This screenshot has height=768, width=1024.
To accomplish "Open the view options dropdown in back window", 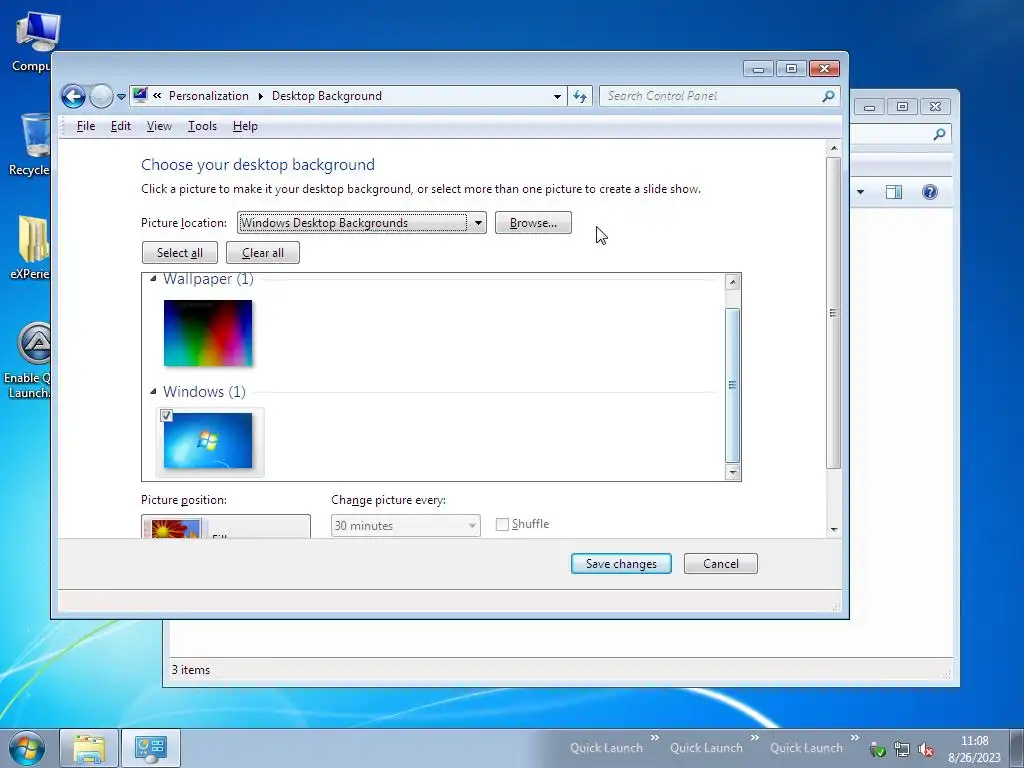I will [861, 192].
